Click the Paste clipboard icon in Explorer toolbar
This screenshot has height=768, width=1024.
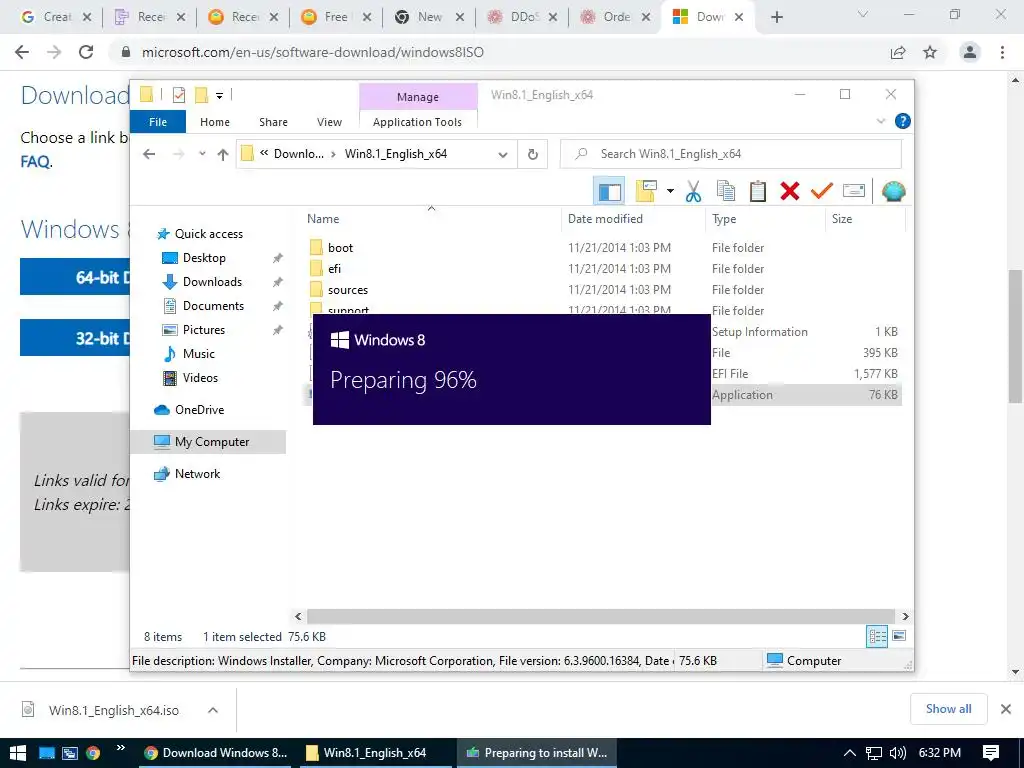(x=758, y=191)
